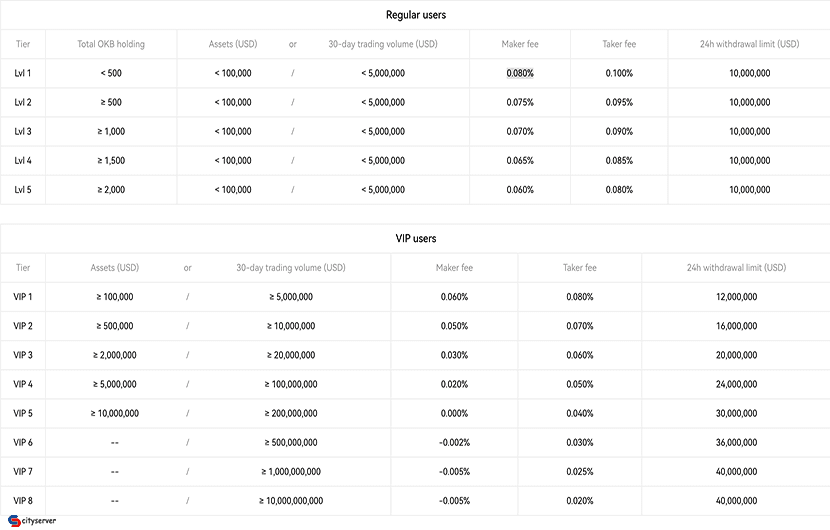This screenshot has height=530, width=830.
Task: Click the Total OKB holding column header
Action: tap(111, 44)
